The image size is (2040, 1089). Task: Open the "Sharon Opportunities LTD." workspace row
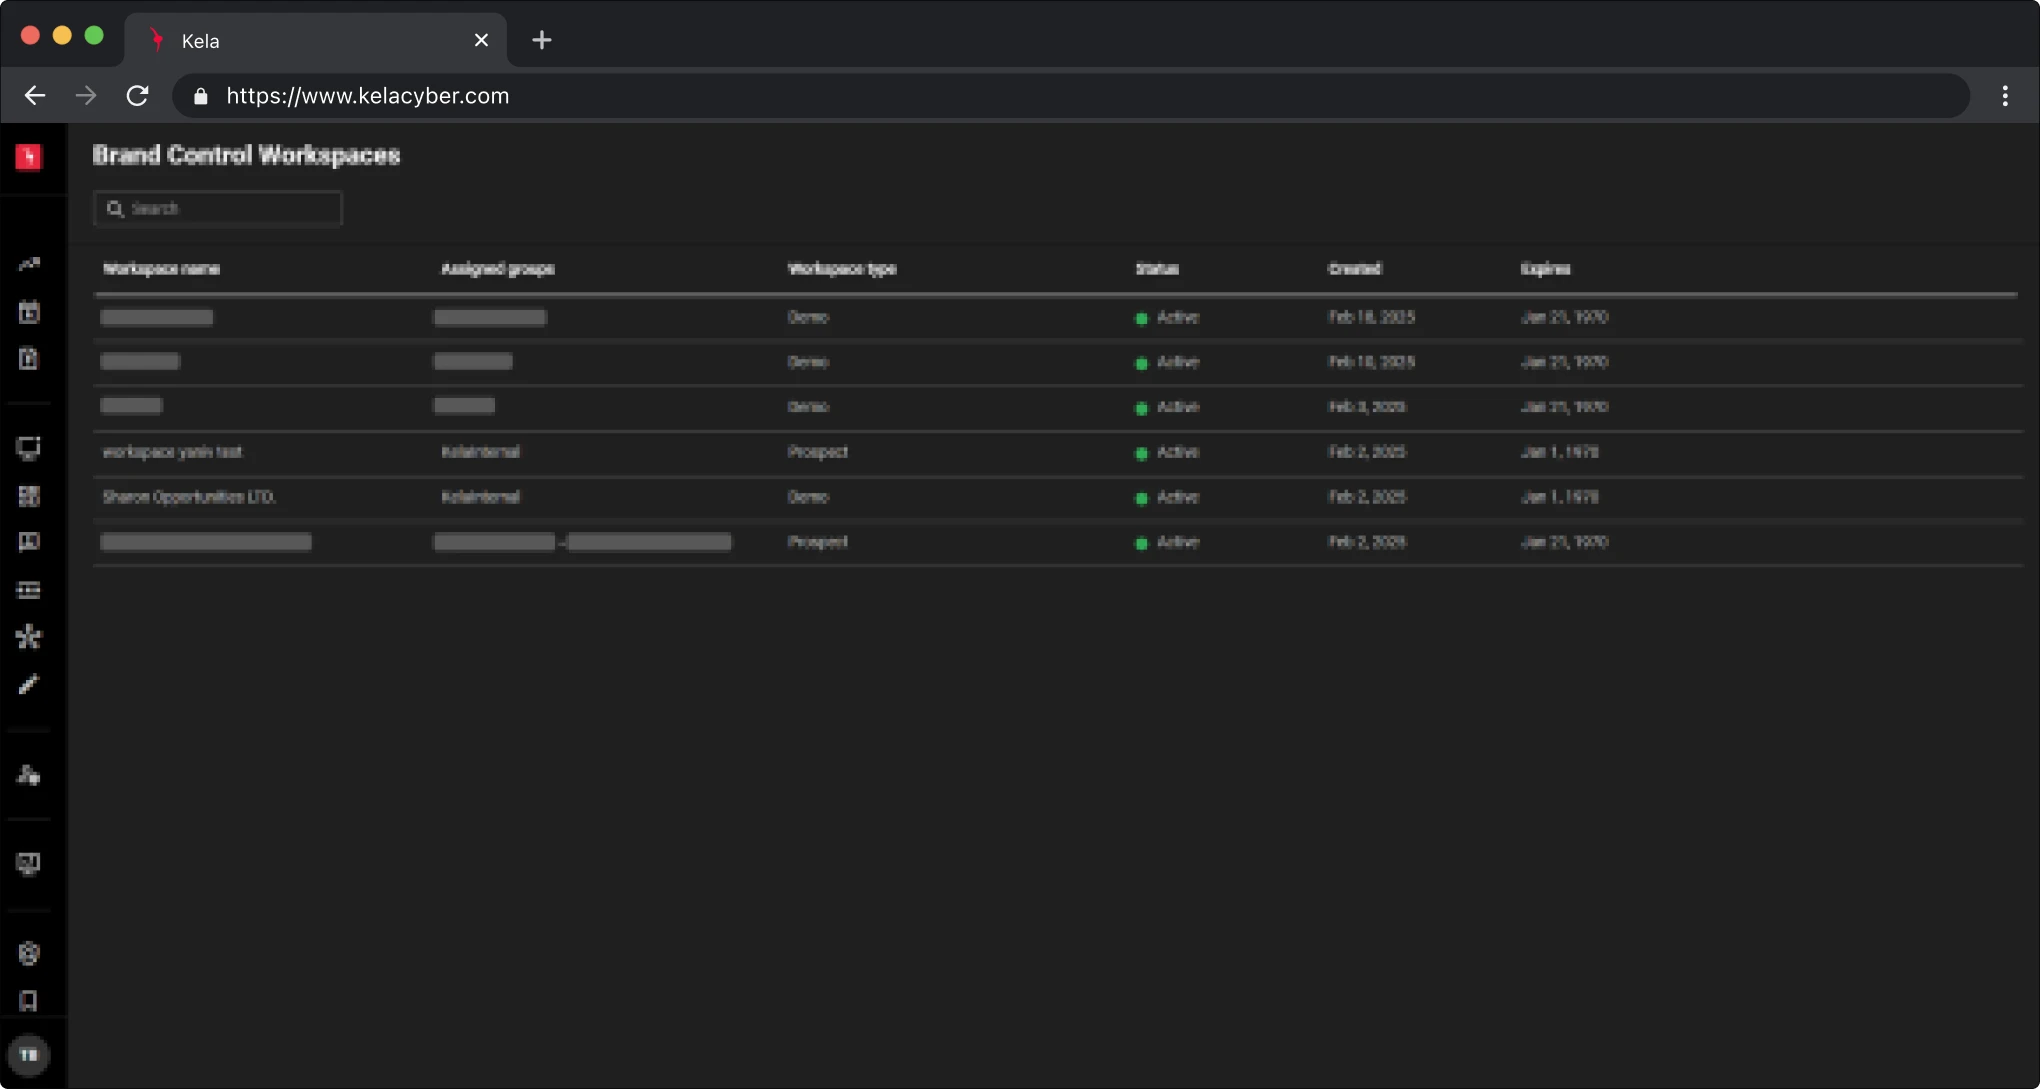click(x=1058, y=498)
